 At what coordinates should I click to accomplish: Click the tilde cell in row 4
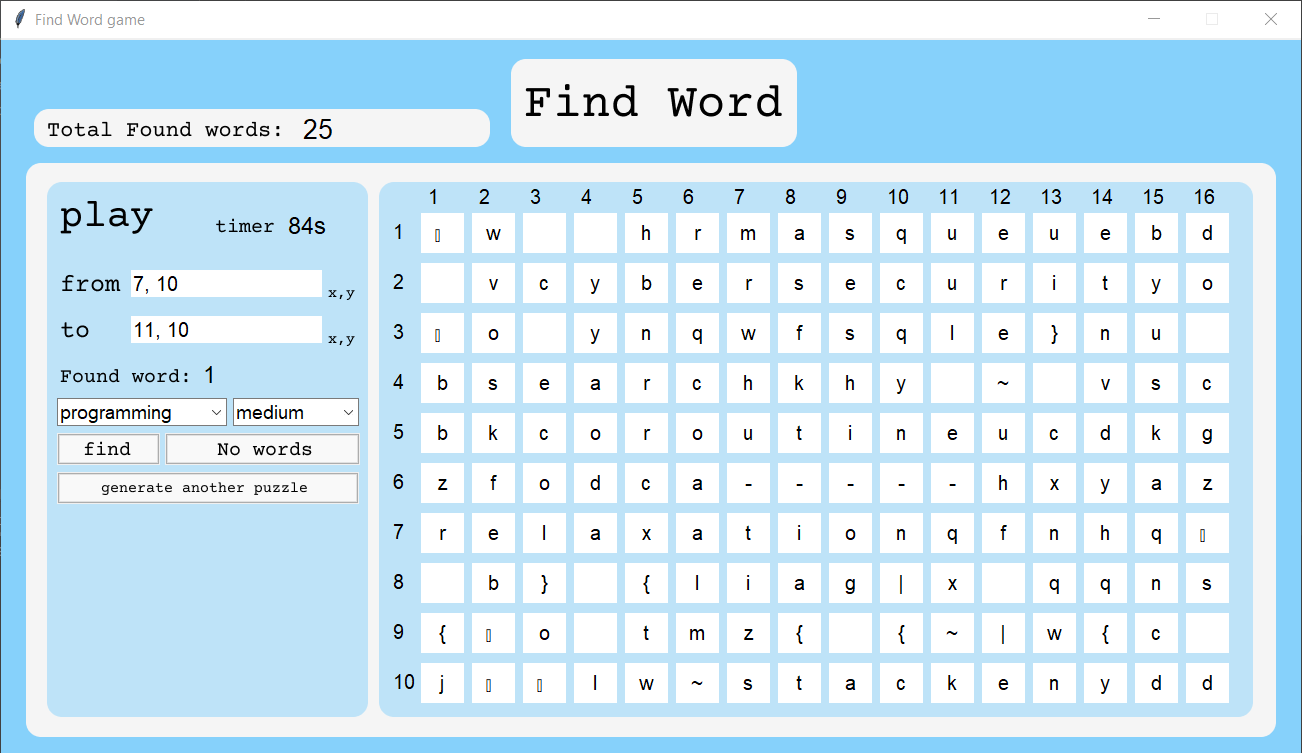[x=1003, y=383]
